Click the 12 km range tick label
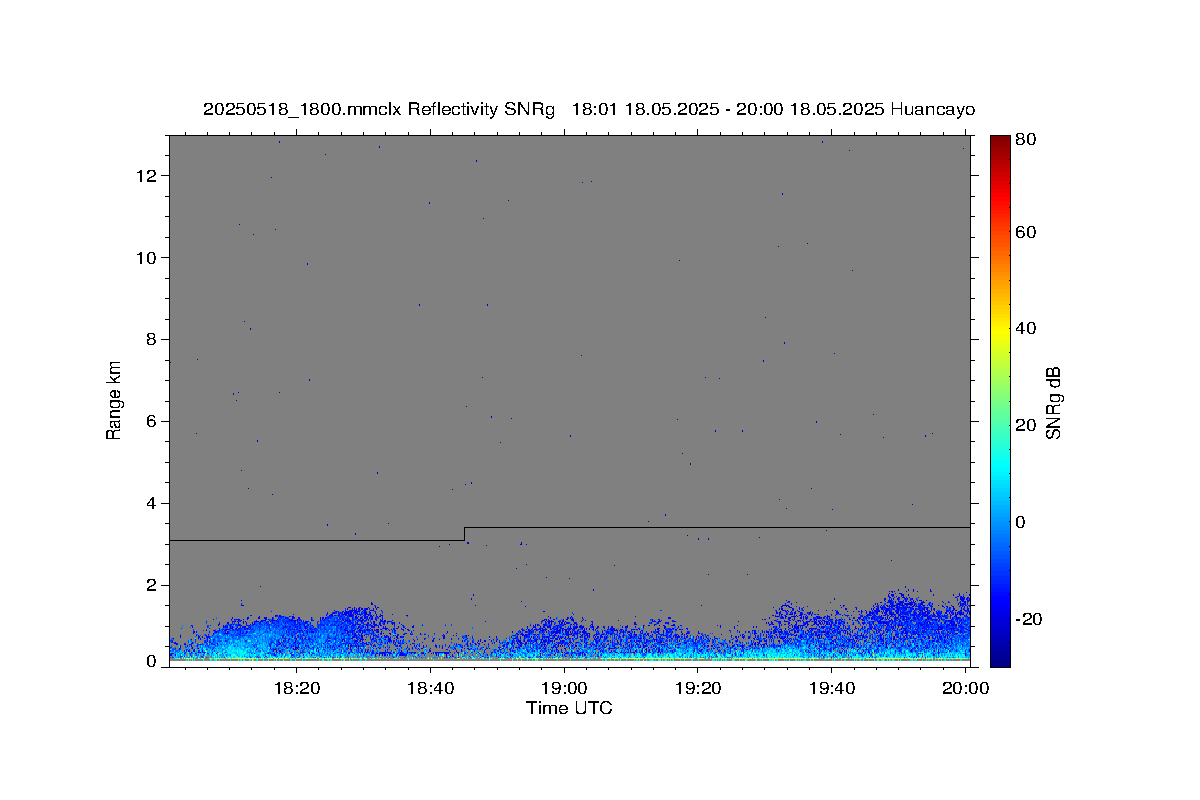The height and width of the screenshot is (800, 1200). pos(149,176)
